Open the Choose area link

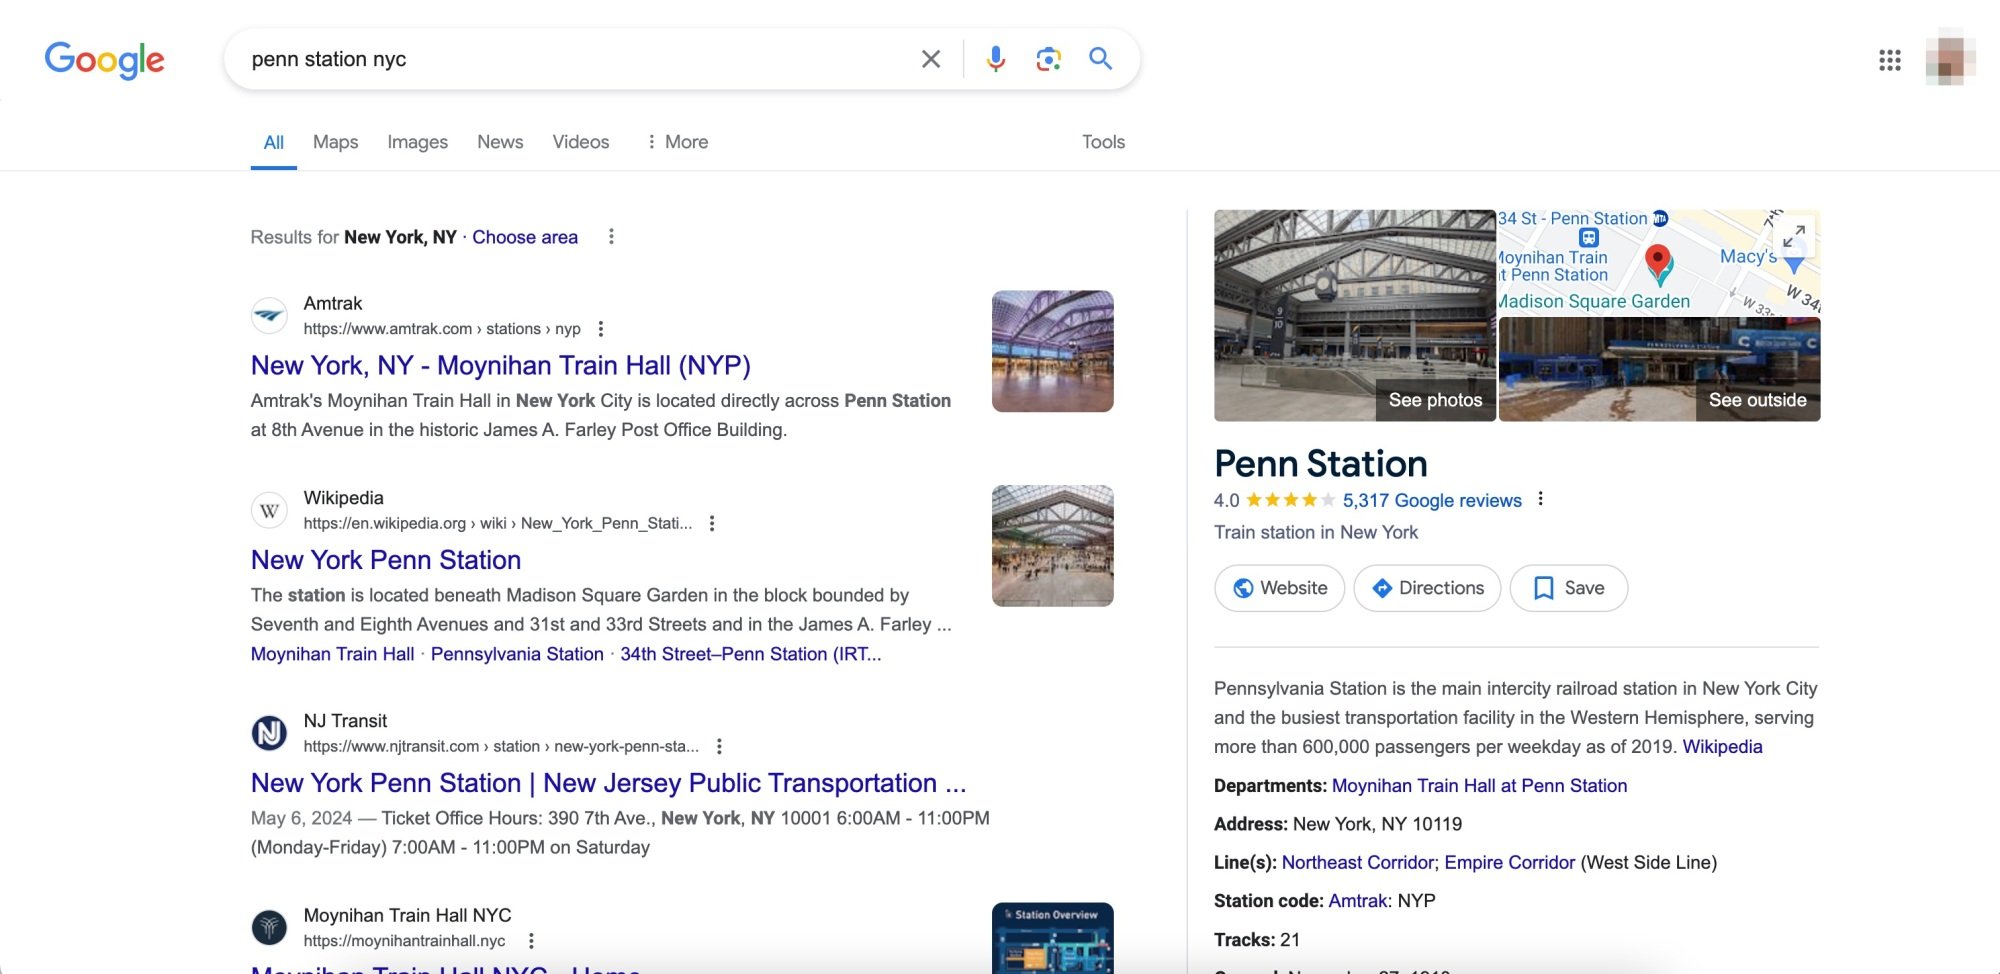(525, 237)
